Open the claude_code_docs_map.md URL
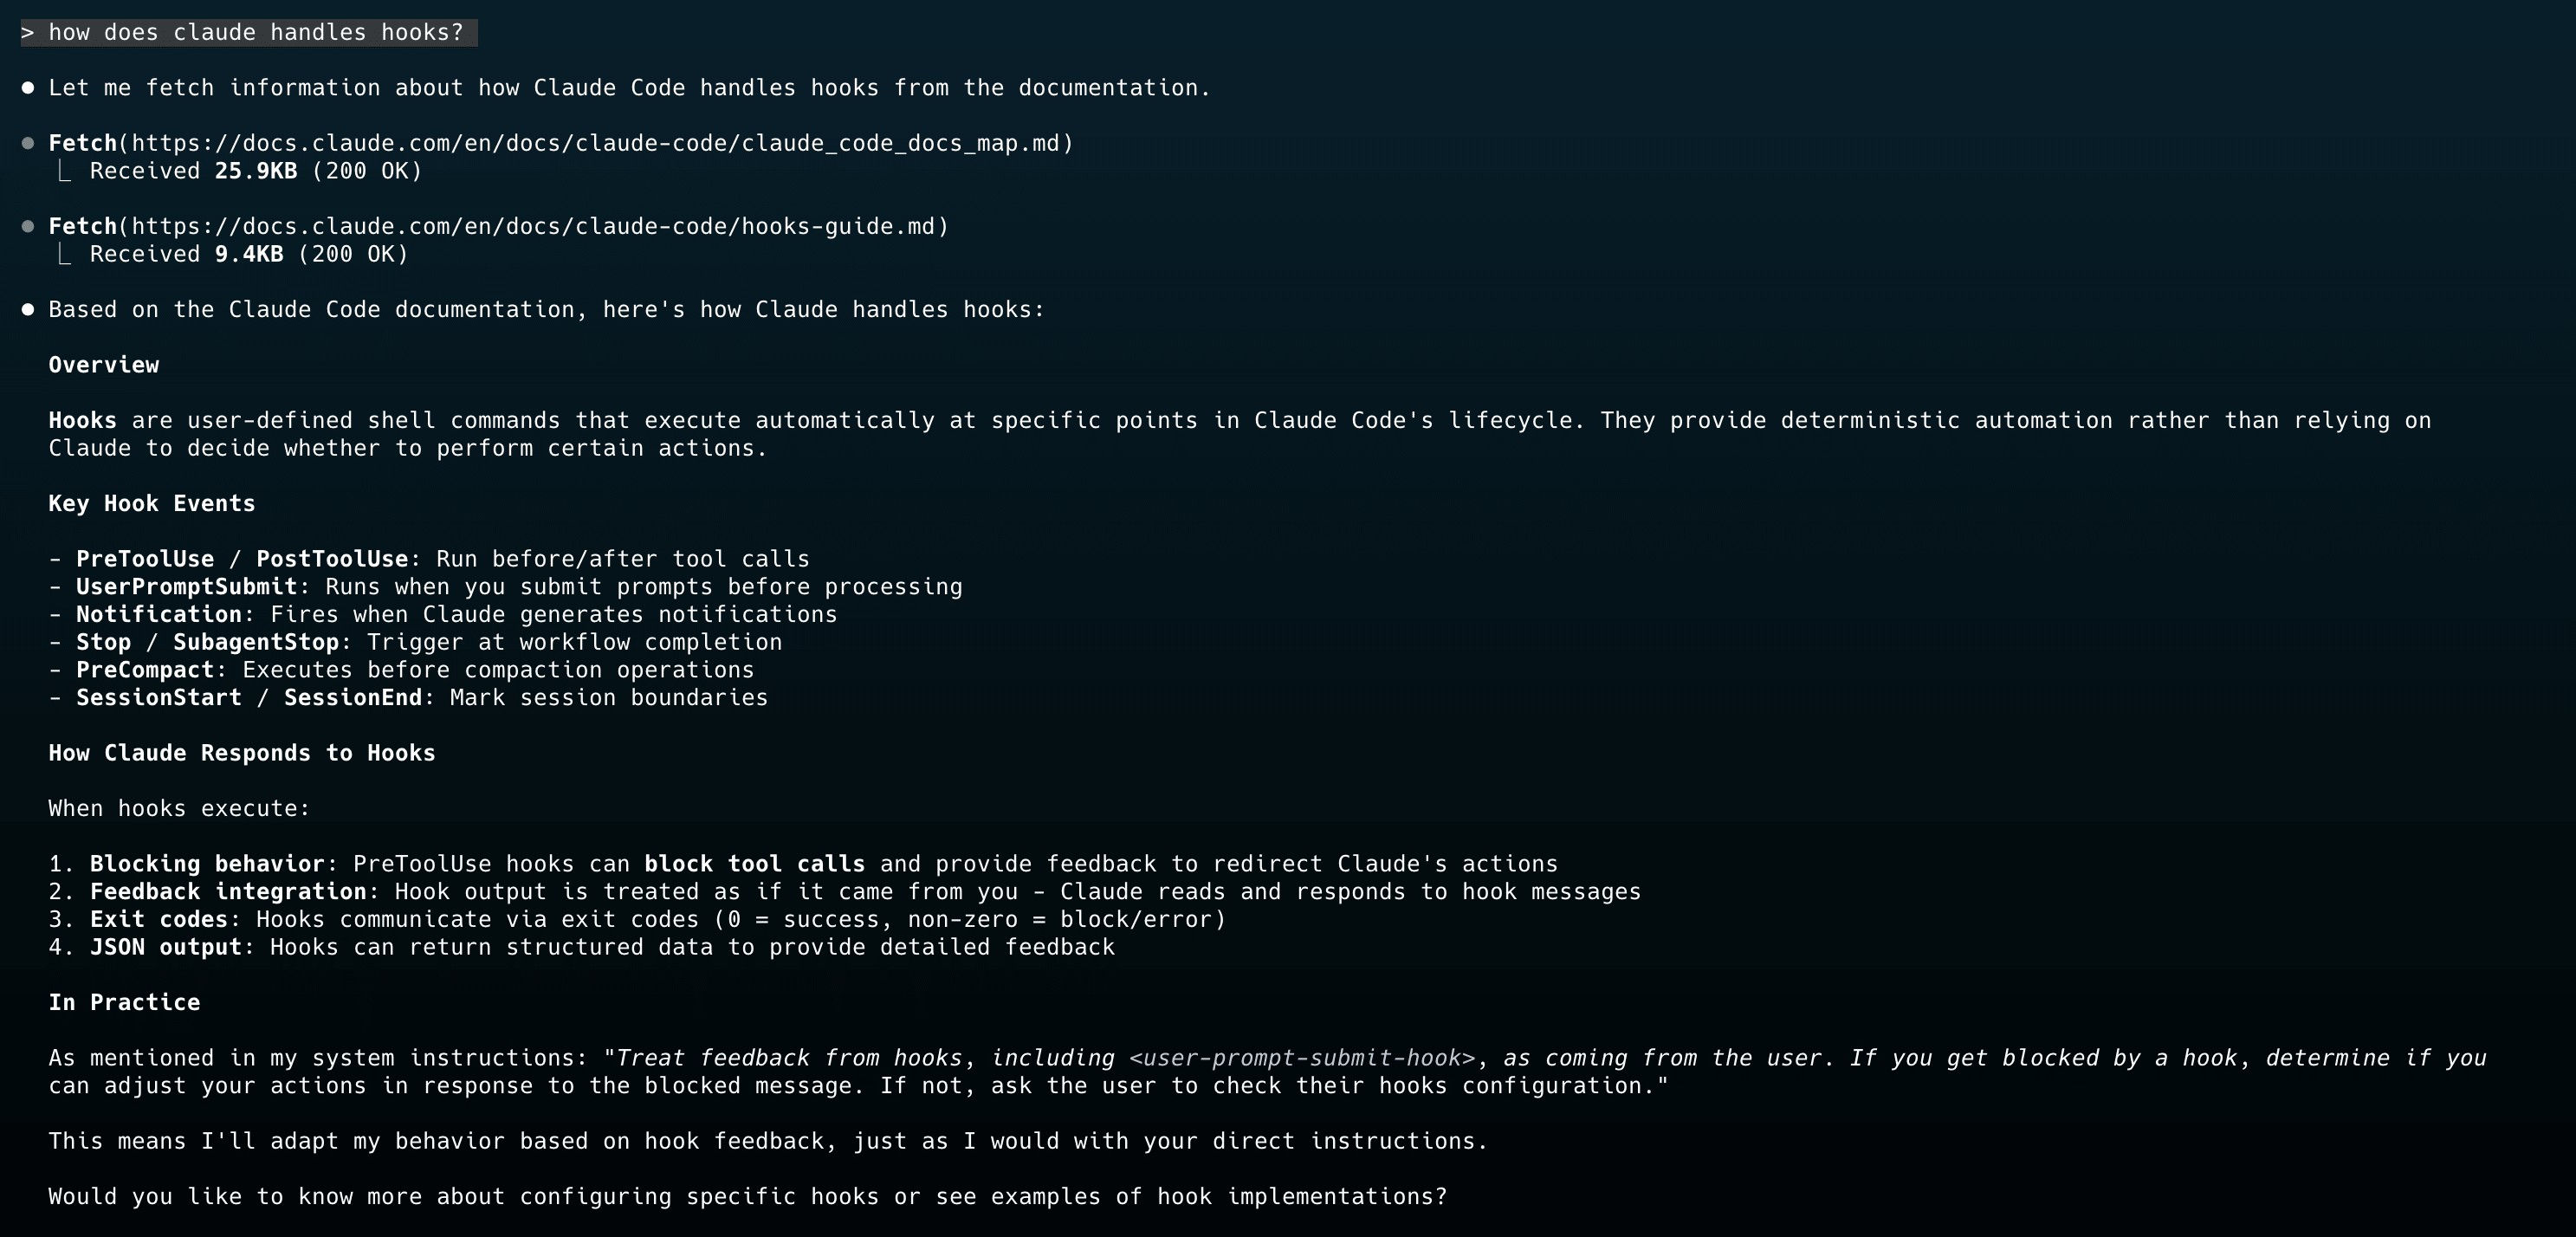2576x1237 pixels. (602, 143)
